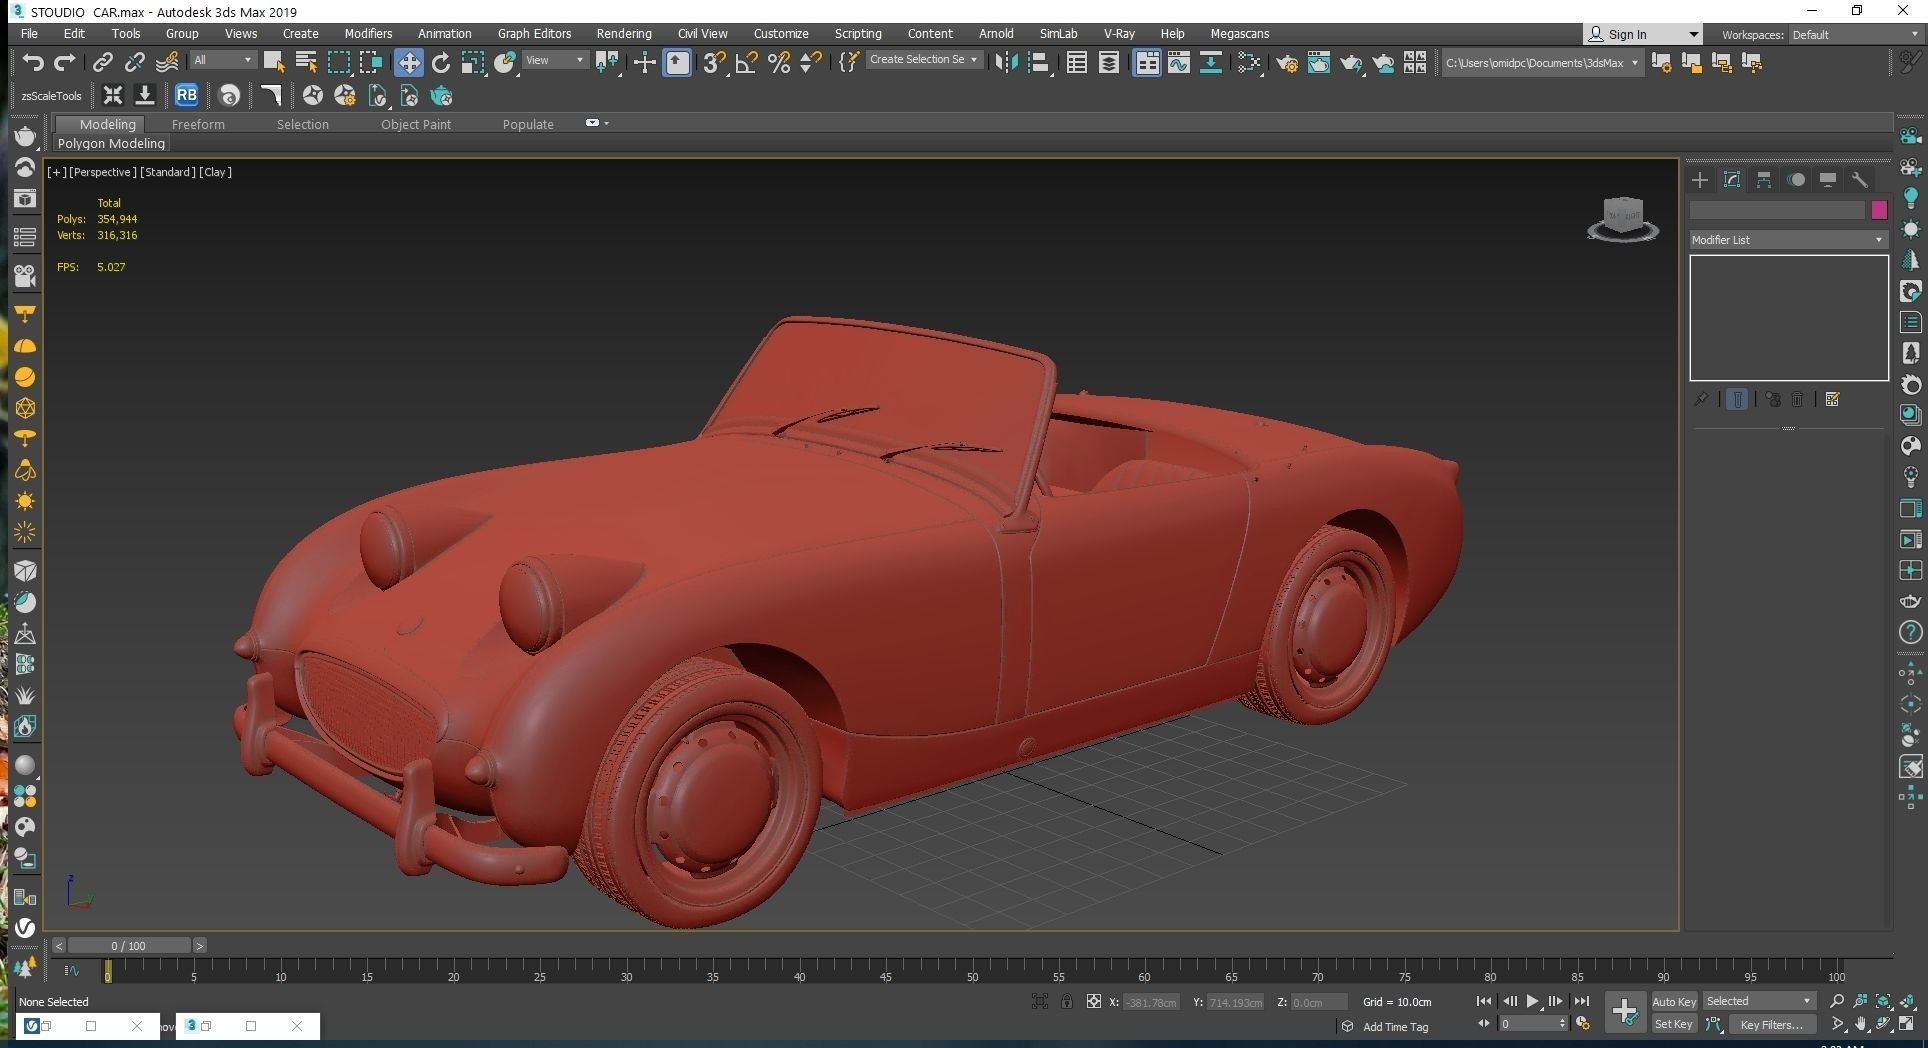
Task: Switch to the Object Paint ribbon tab
Action: tap(416, 124)
